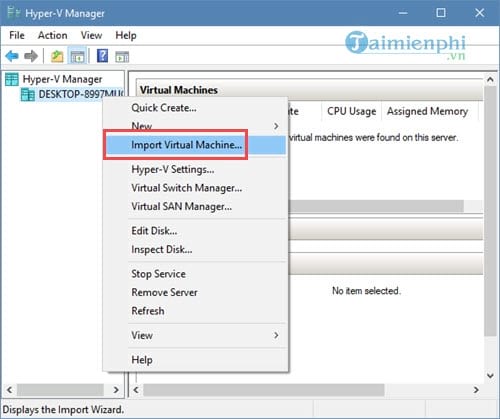
Task: Click the Virtual Machines panel header
Action: 310,90
